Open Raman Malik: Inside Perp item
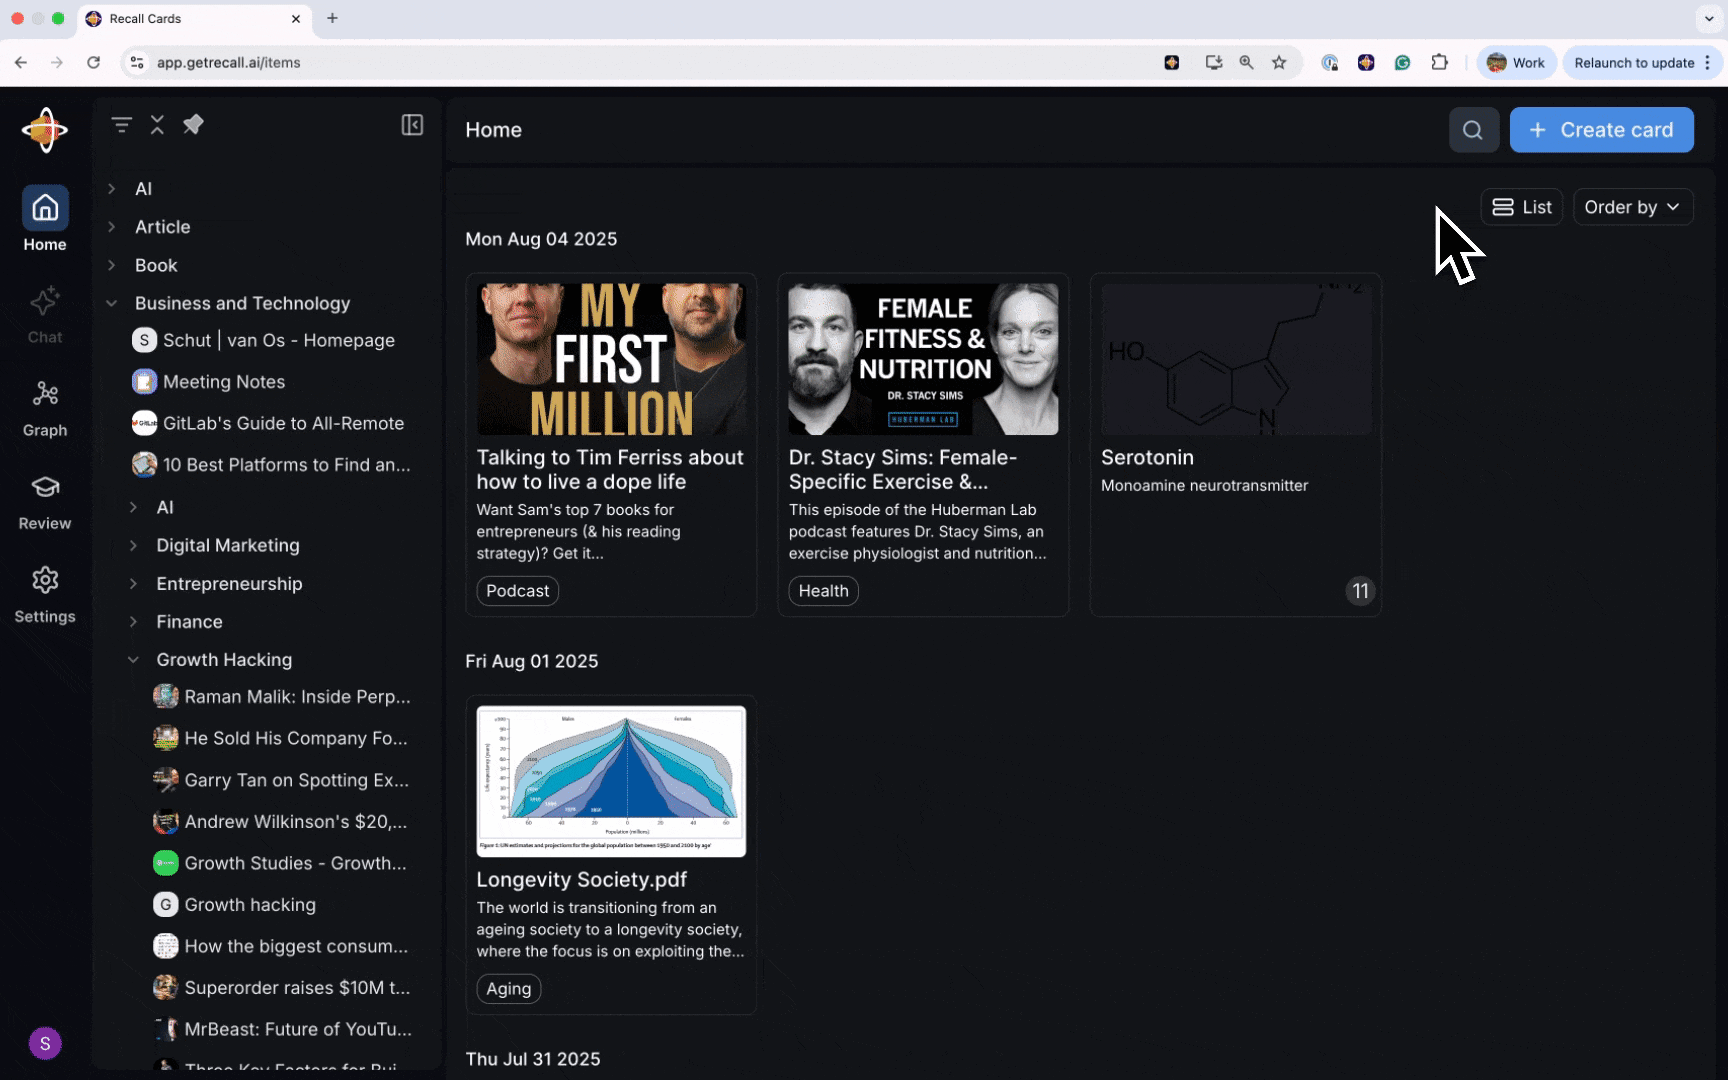Image resolution: width=1728 pixels, height=1080 pixels. point(282,697)
